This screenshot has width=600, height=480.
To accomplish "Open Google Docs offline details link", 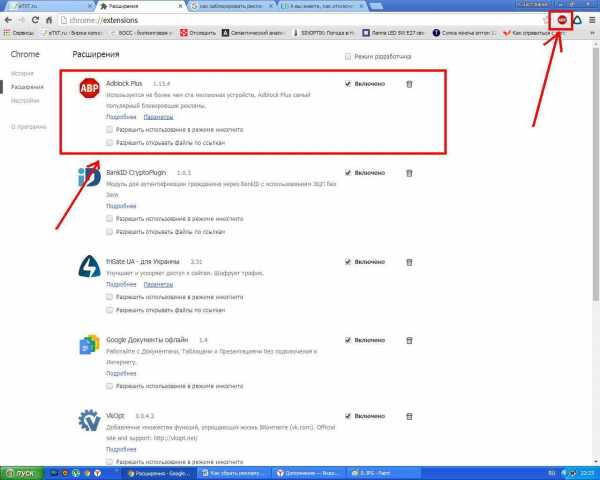I will (x=121, y=373).
